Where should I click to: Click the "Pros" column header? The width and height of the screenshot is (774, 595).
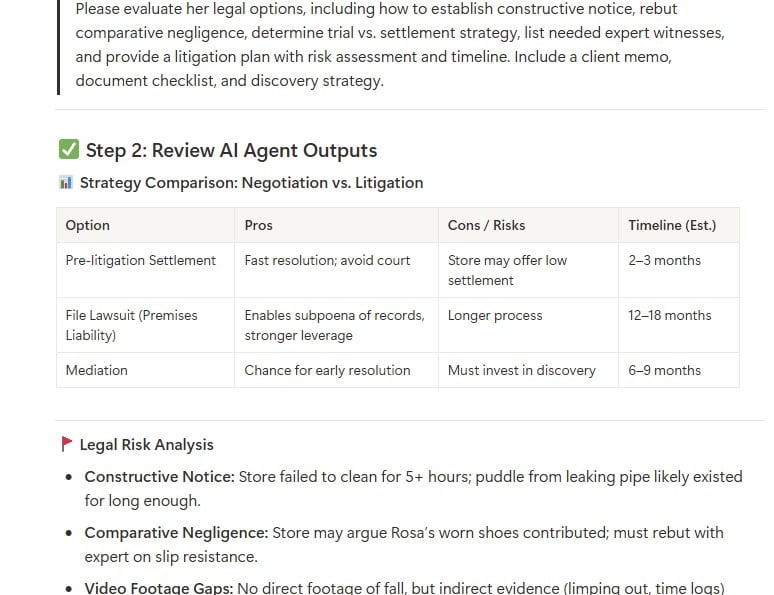click(258, 225)
